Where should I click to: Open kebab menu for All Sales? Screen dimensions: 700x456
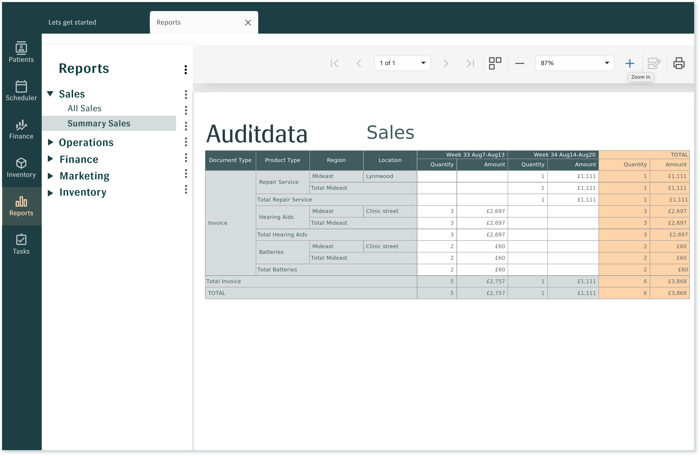point(186,110)
